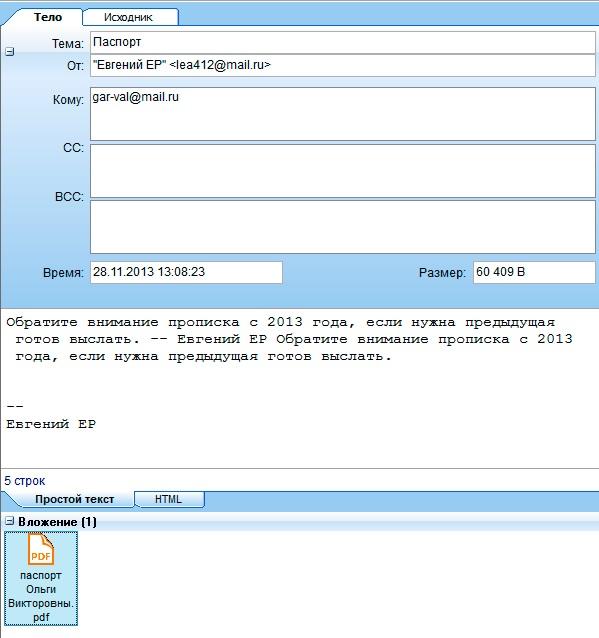Click the BCC label
The width and height of the screenshot is (599, 638).
69,197
